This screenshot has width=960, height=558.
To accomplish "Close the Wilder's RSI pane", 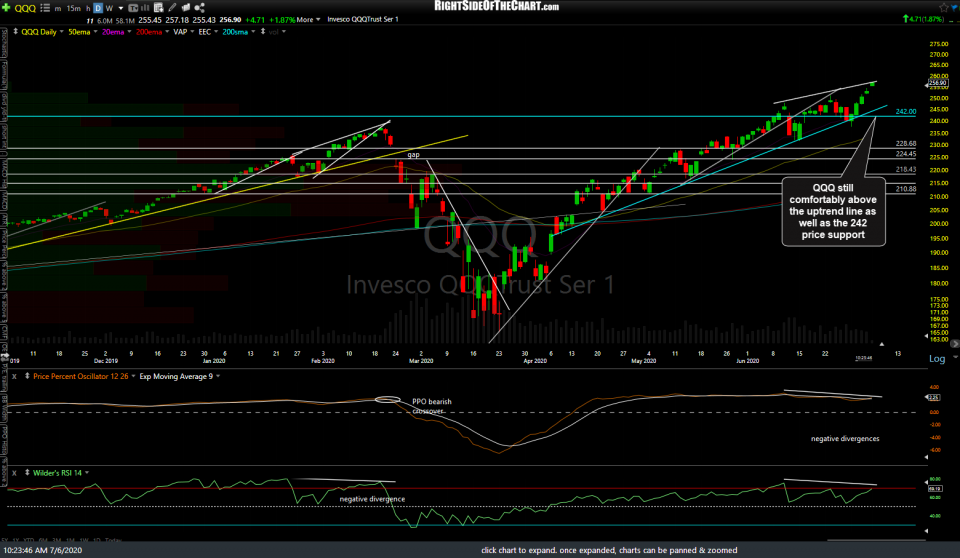I will tap(14, 473).
